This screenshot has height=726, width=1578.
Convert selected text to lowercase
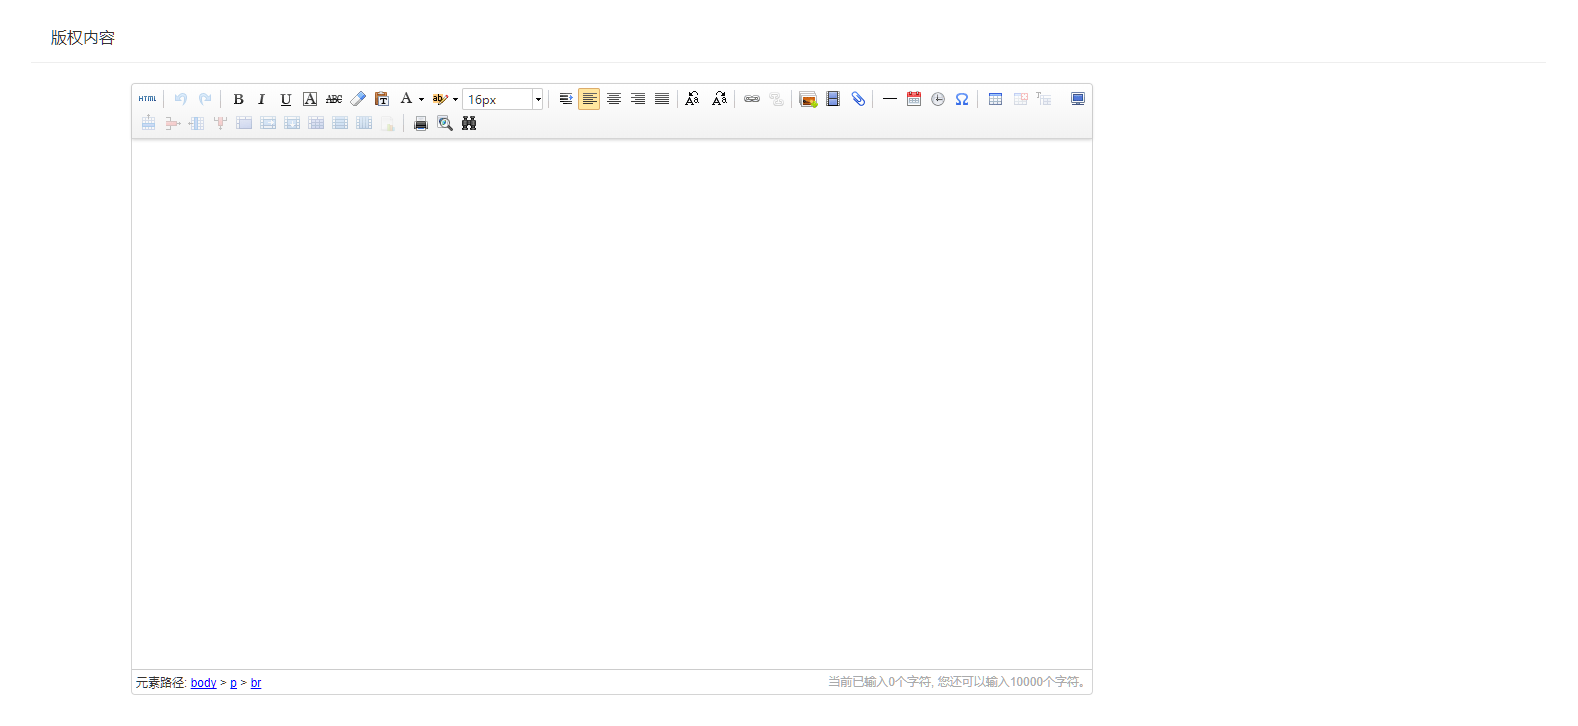click(x=719, y=99)
